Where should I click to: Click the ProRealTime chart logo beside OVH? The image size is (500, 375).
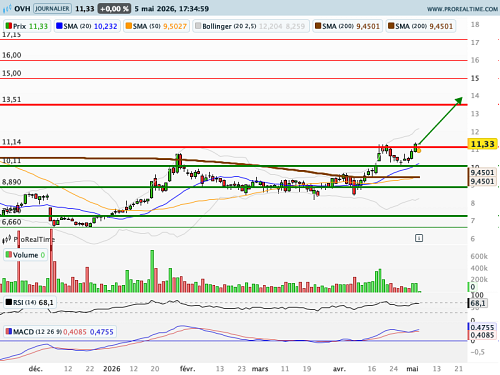(7, 9)
